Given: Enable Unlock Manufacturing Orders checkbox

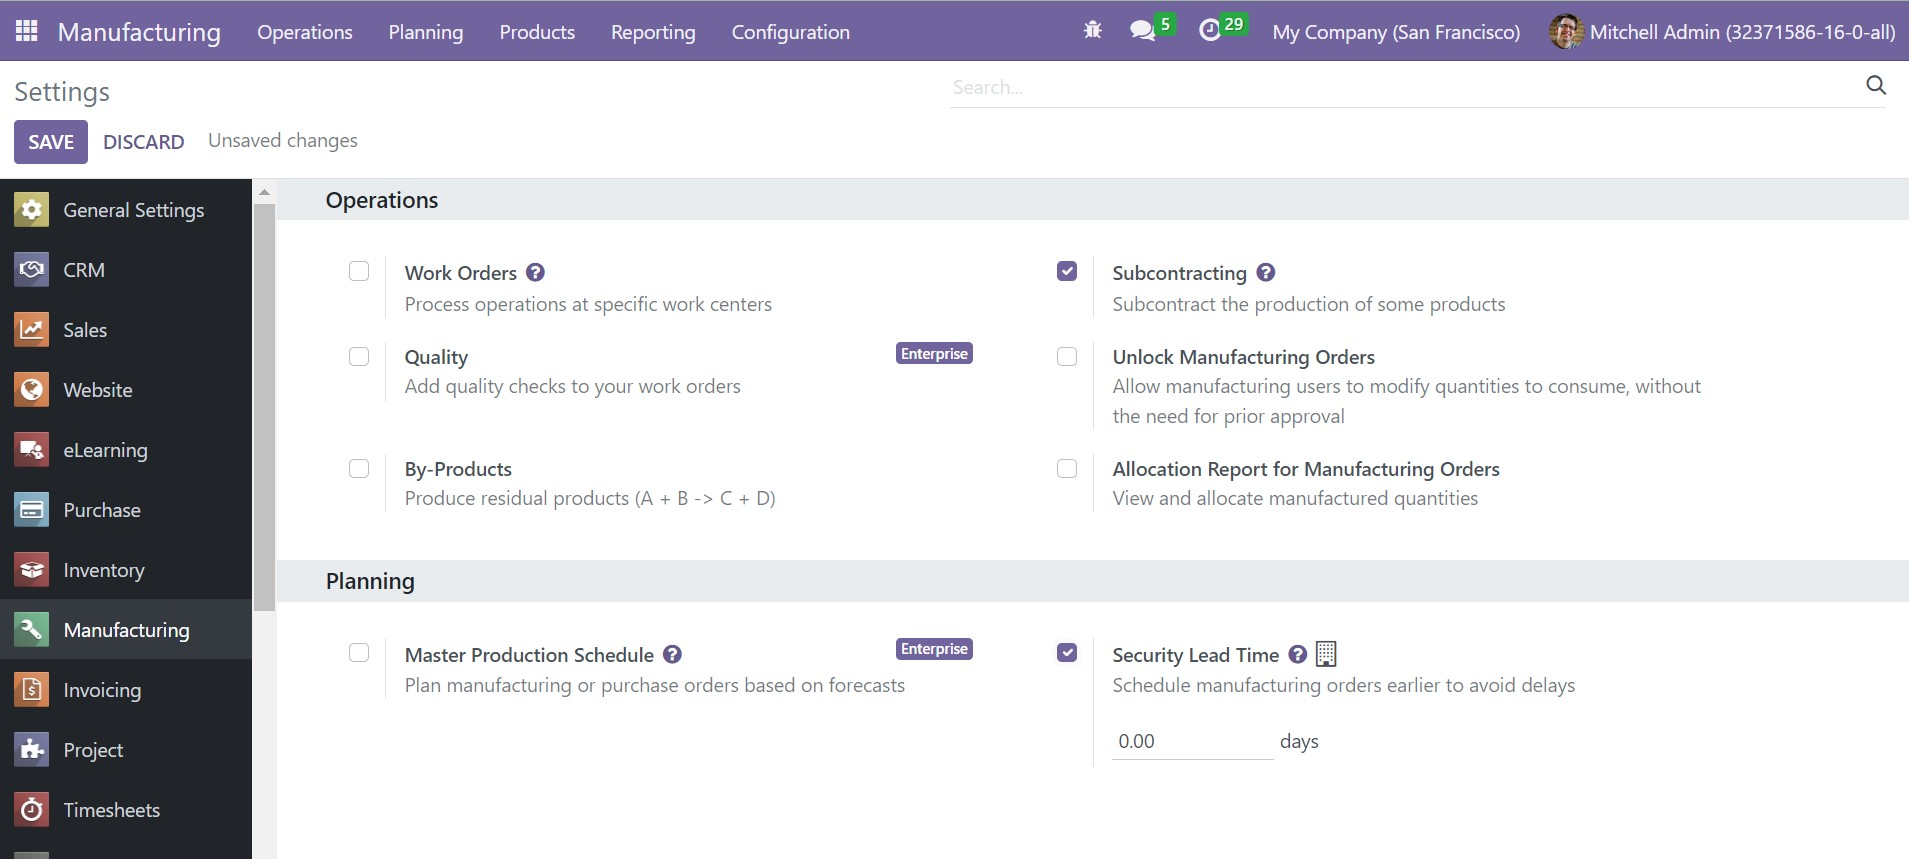Looking at the screenshot, I should pyautogui.click(x=1067, y=356).
